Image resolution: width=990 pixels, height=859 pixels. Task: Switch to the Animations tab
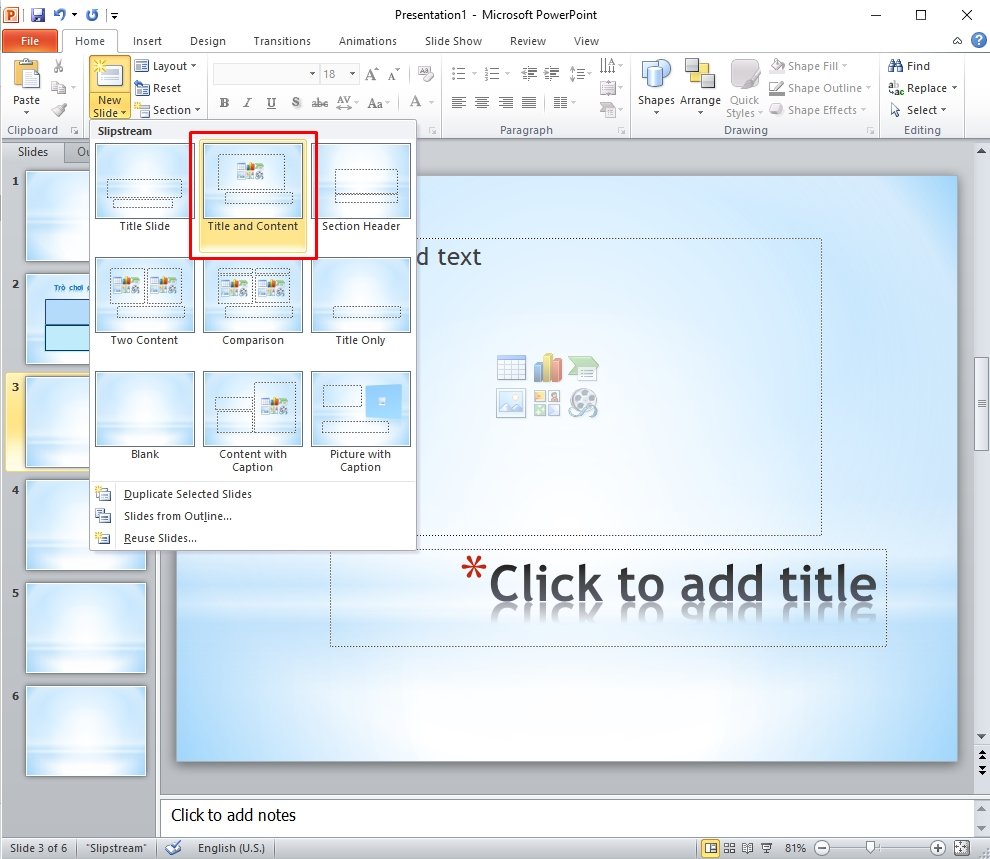[367, 41]
